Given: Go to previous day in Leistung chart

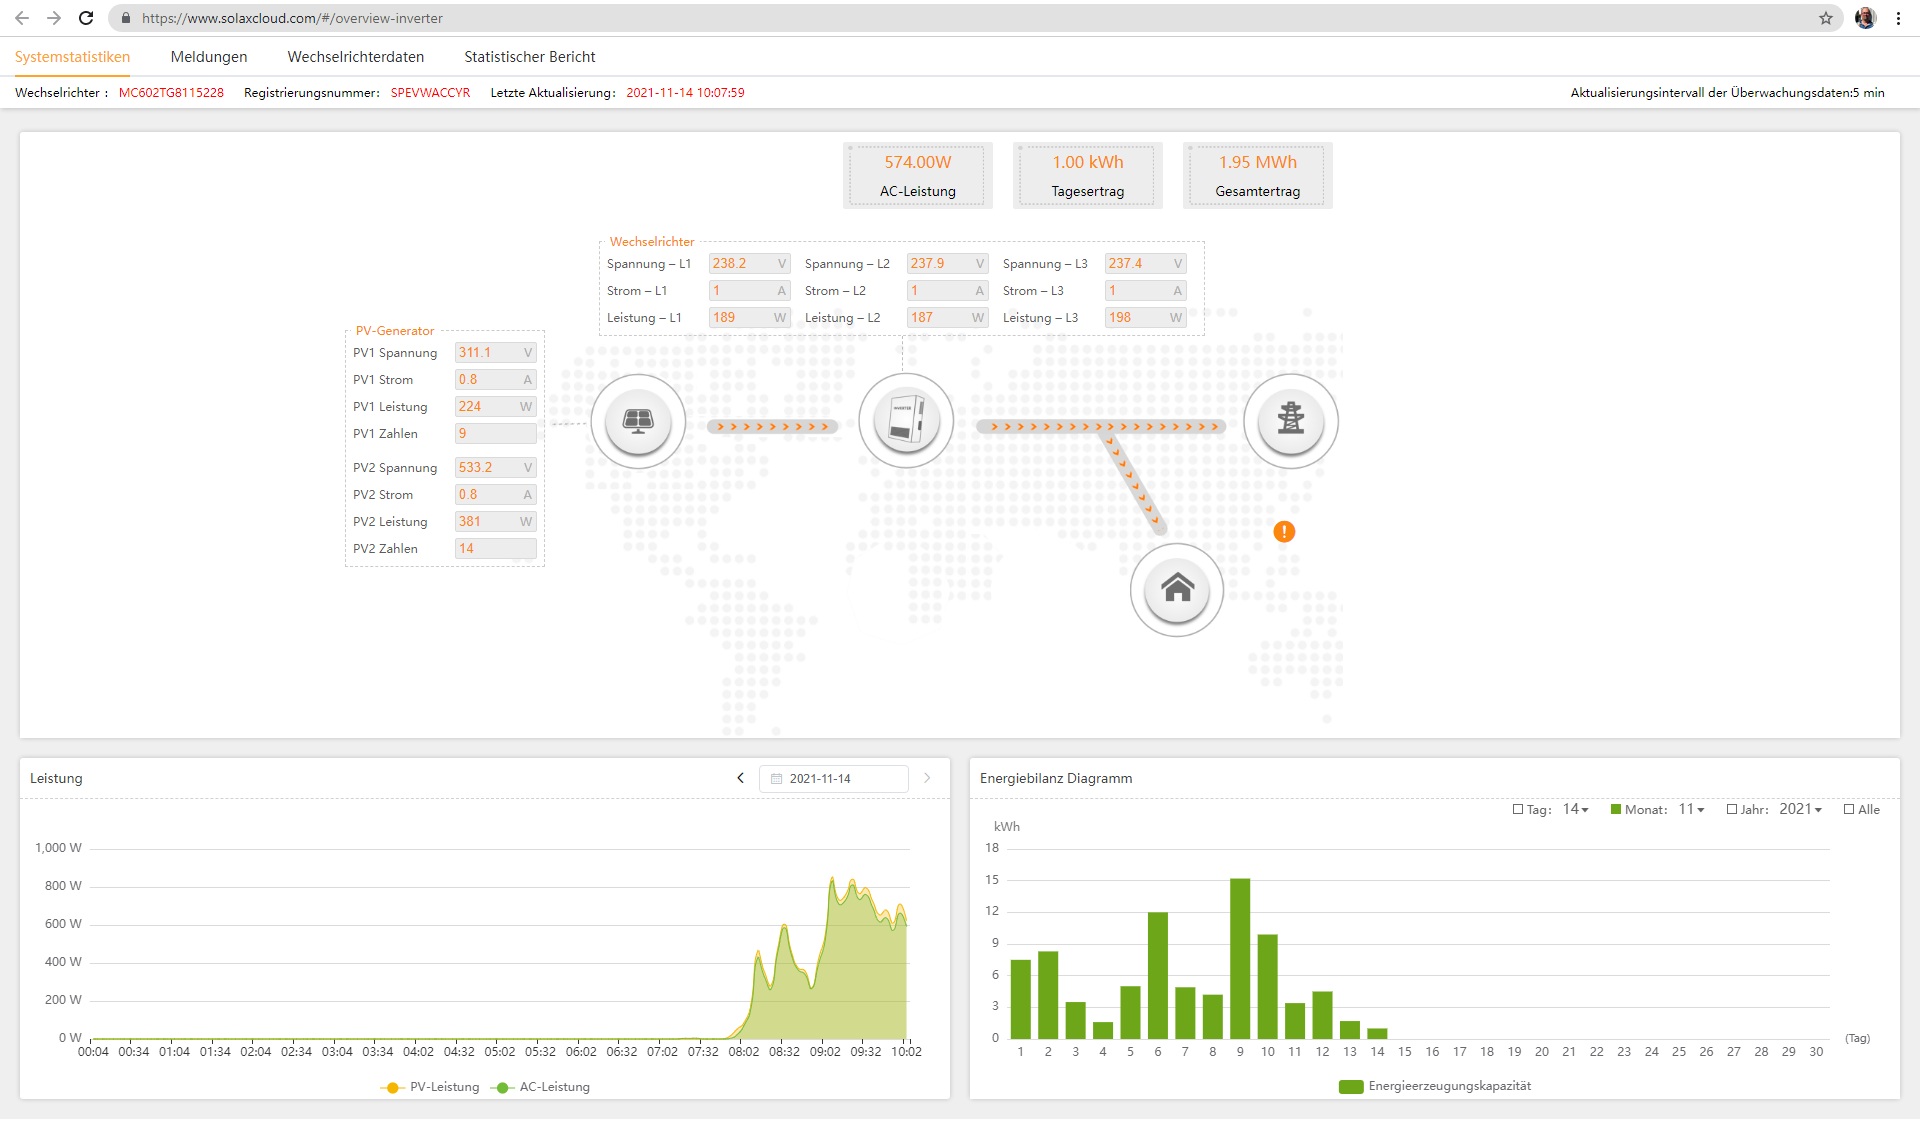Looking at the screenshot, I should tap(740, 778).
